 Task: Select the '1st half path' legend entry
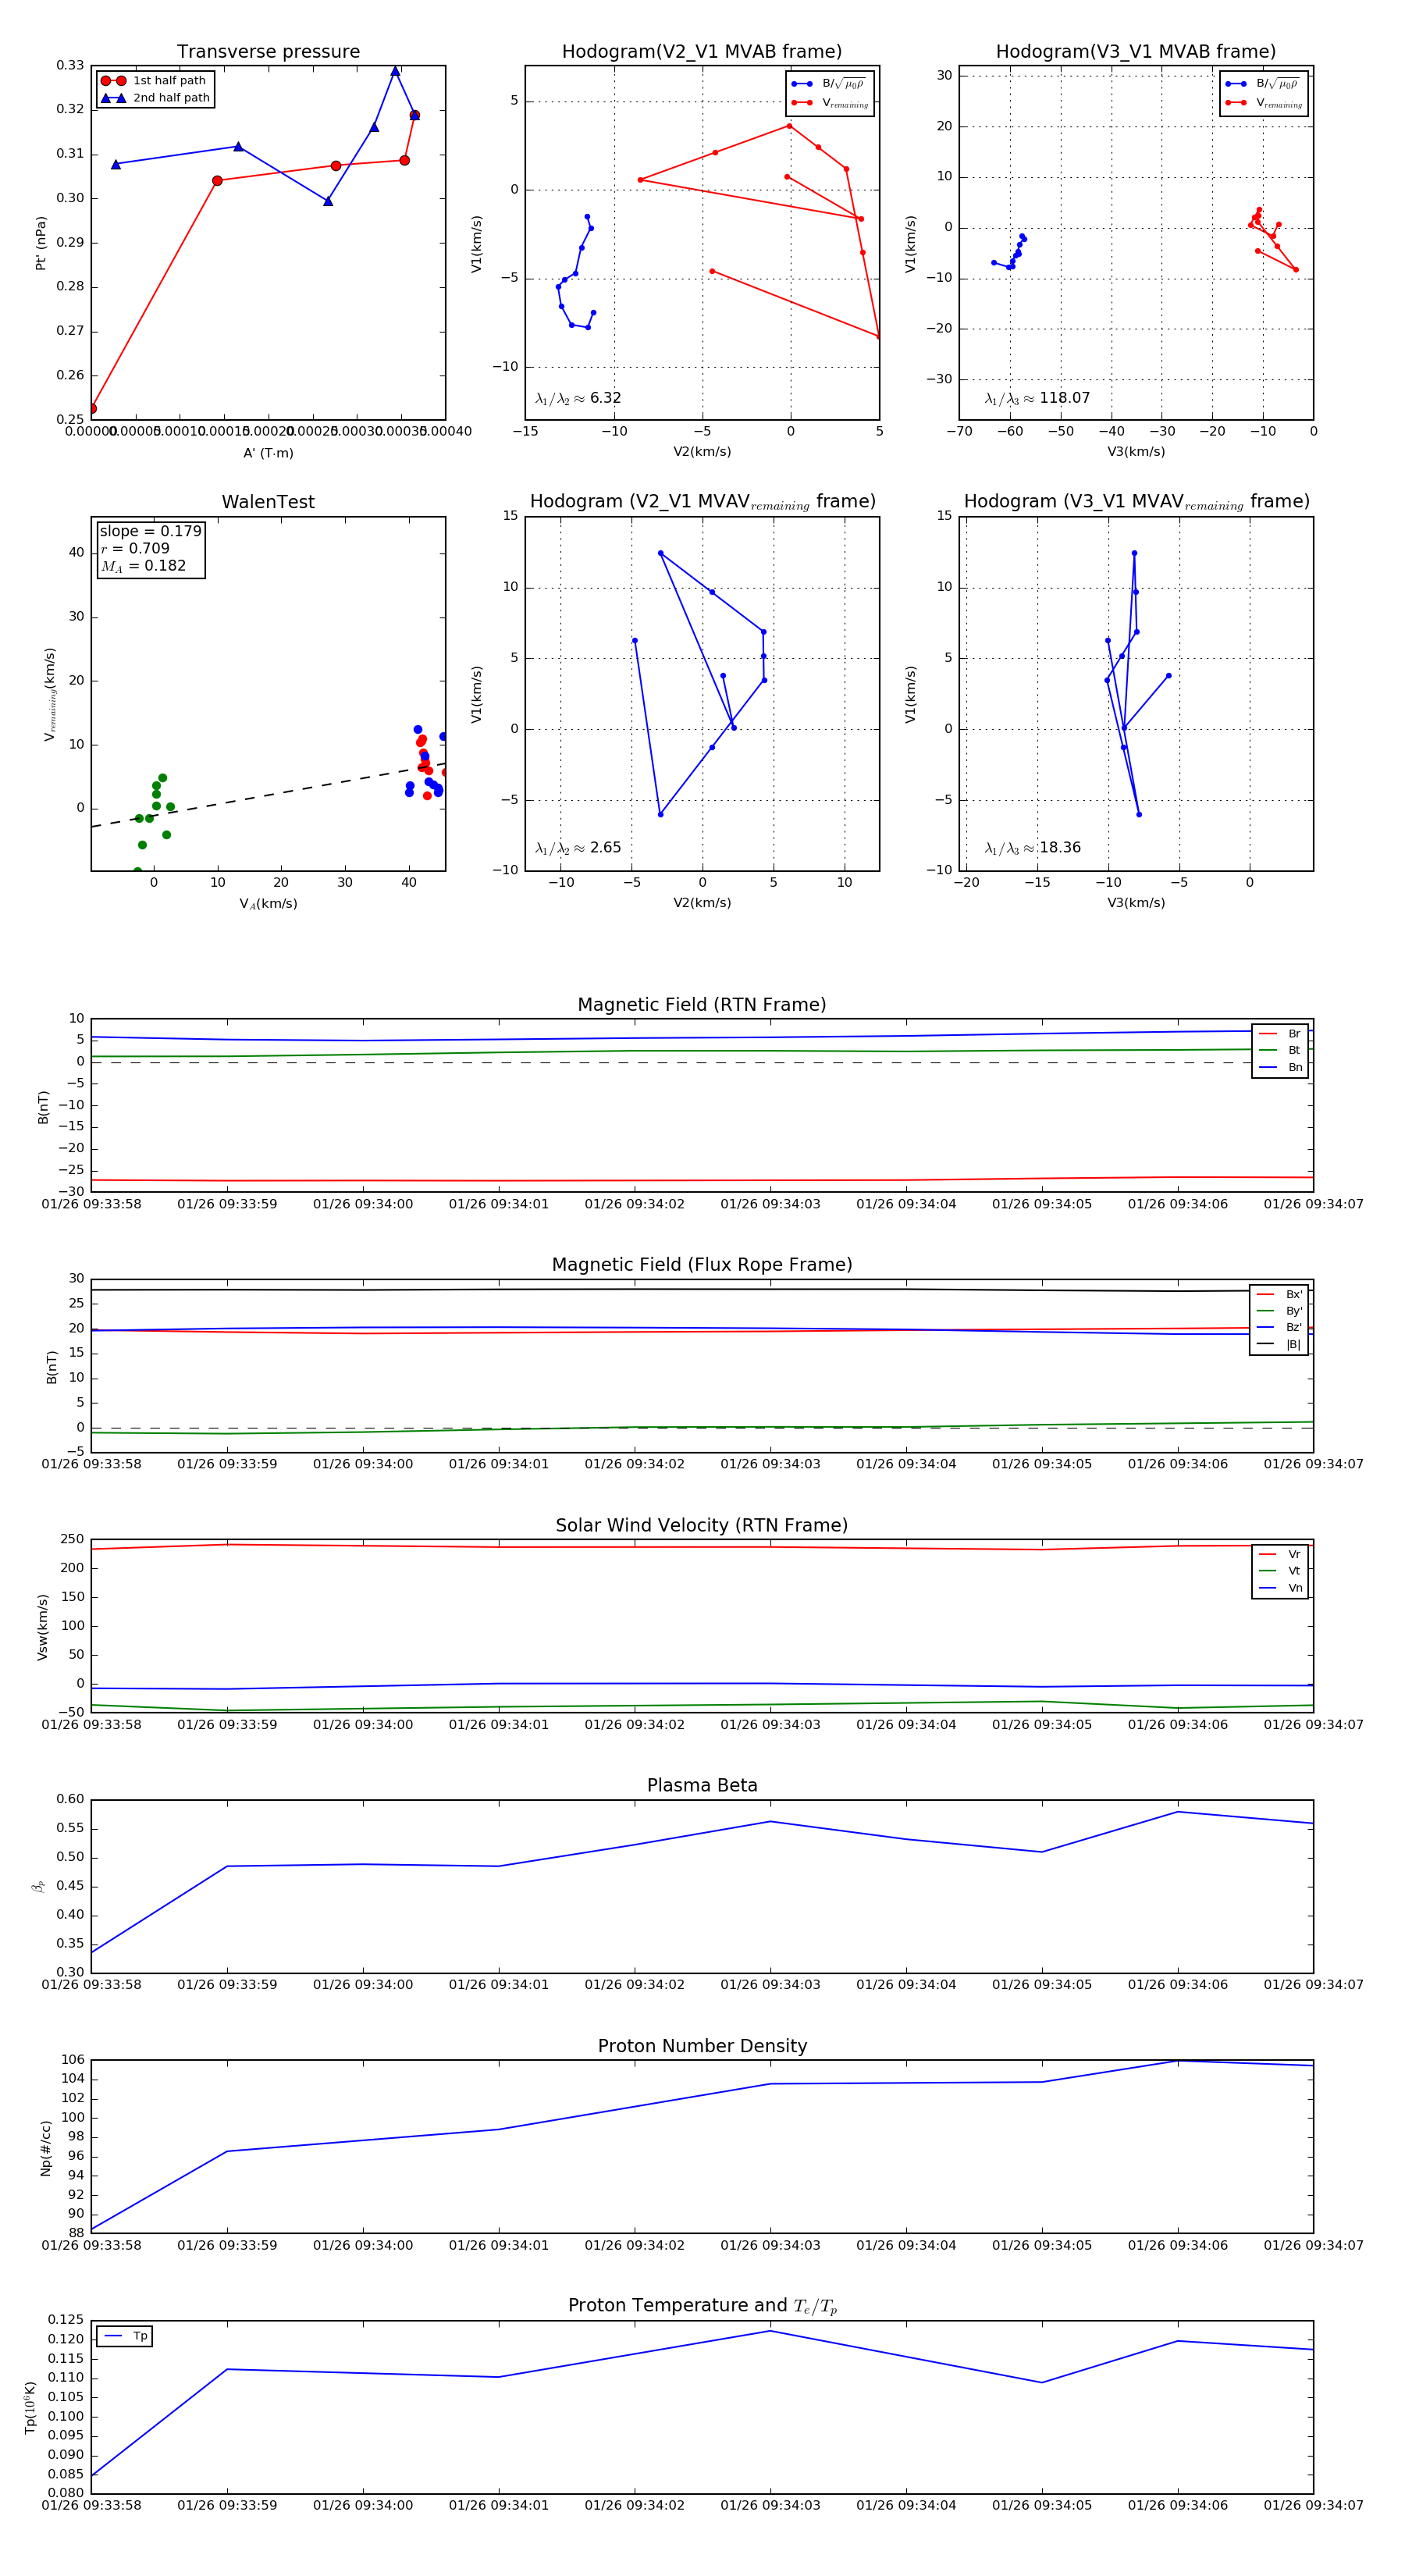tap(154, 81)
